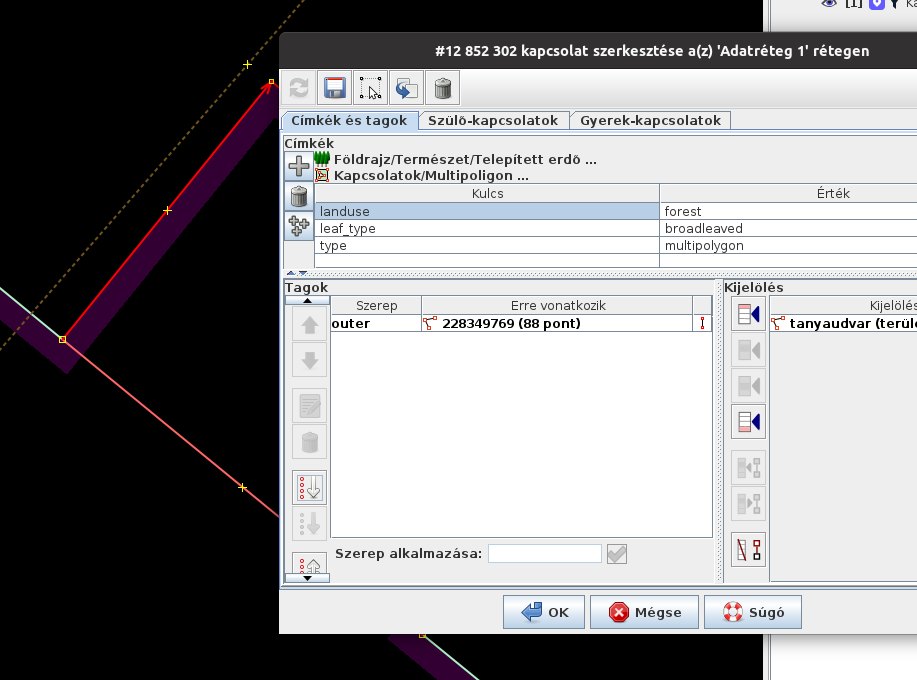Open the Szülő-kapcsolatok tab
917x680 pixels.
coord(493,120)
